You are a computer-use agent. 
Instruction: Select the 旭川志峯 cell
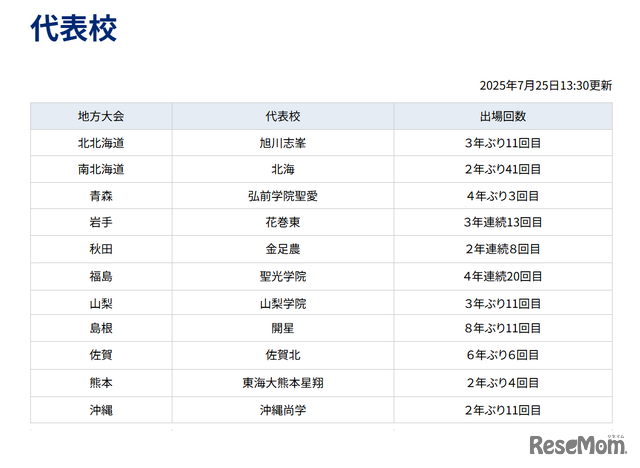(283, 143)
